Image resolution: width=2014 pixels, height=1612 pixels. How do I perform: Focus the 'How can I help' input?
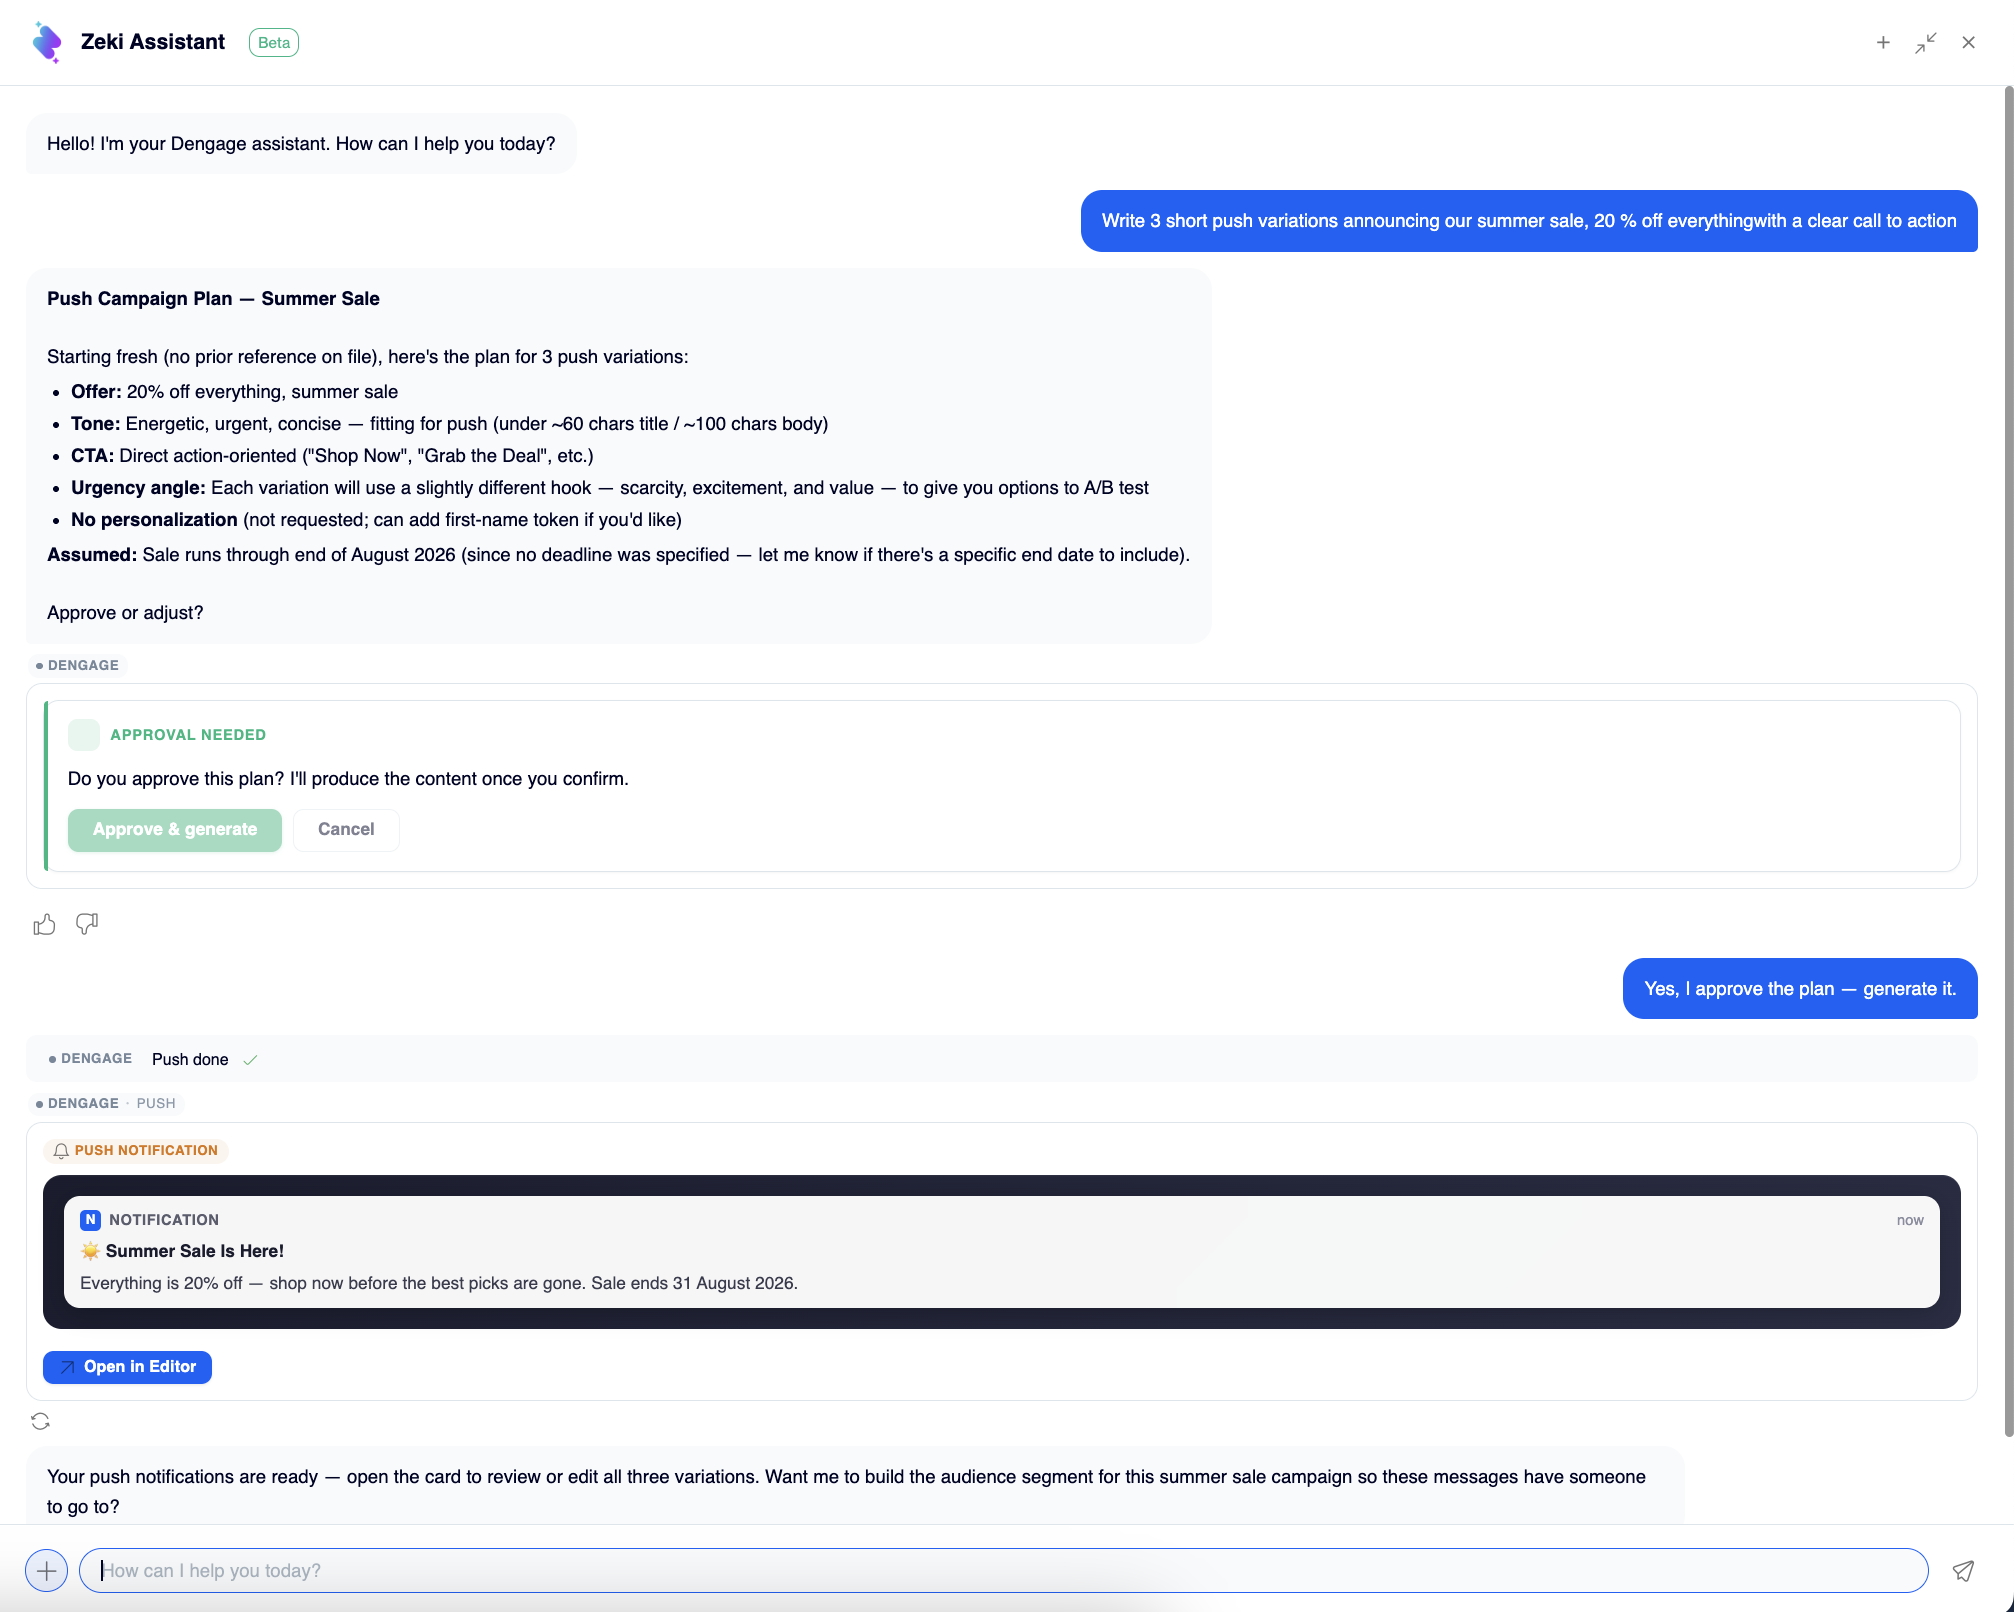[1003, 1570]
